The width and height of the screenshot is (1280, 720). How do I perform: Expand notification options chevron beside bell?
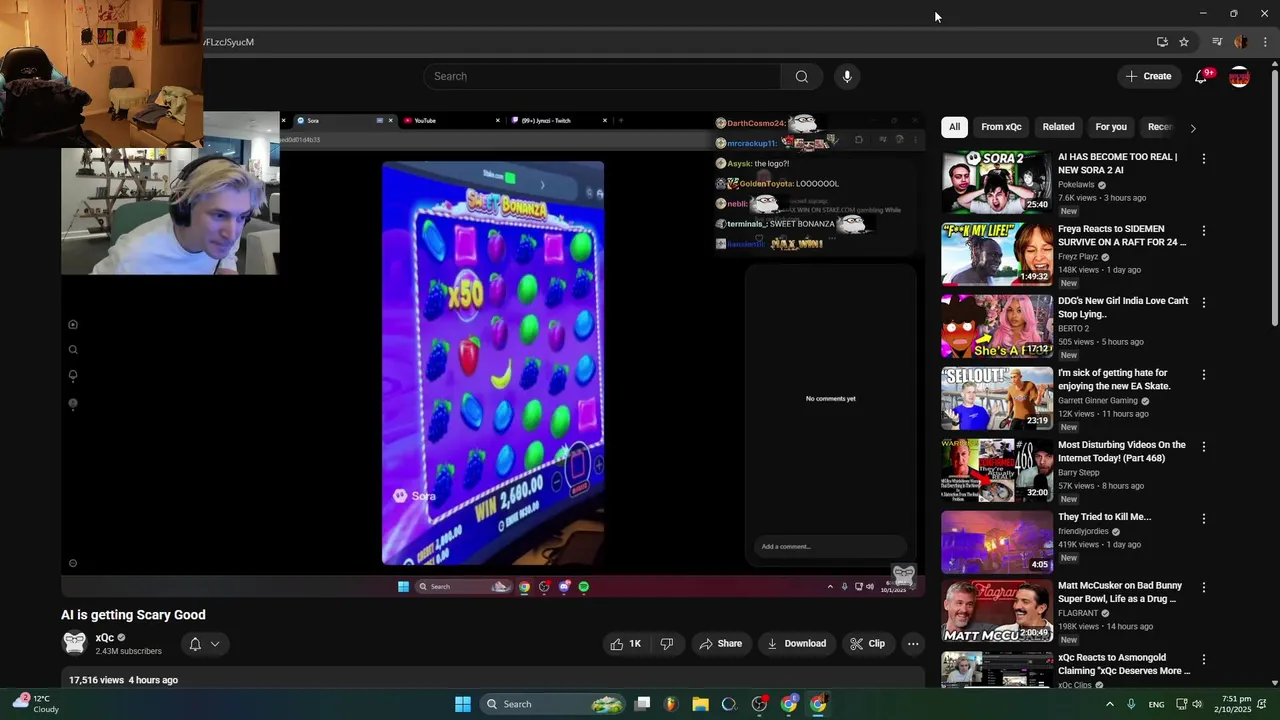[215, 644]
